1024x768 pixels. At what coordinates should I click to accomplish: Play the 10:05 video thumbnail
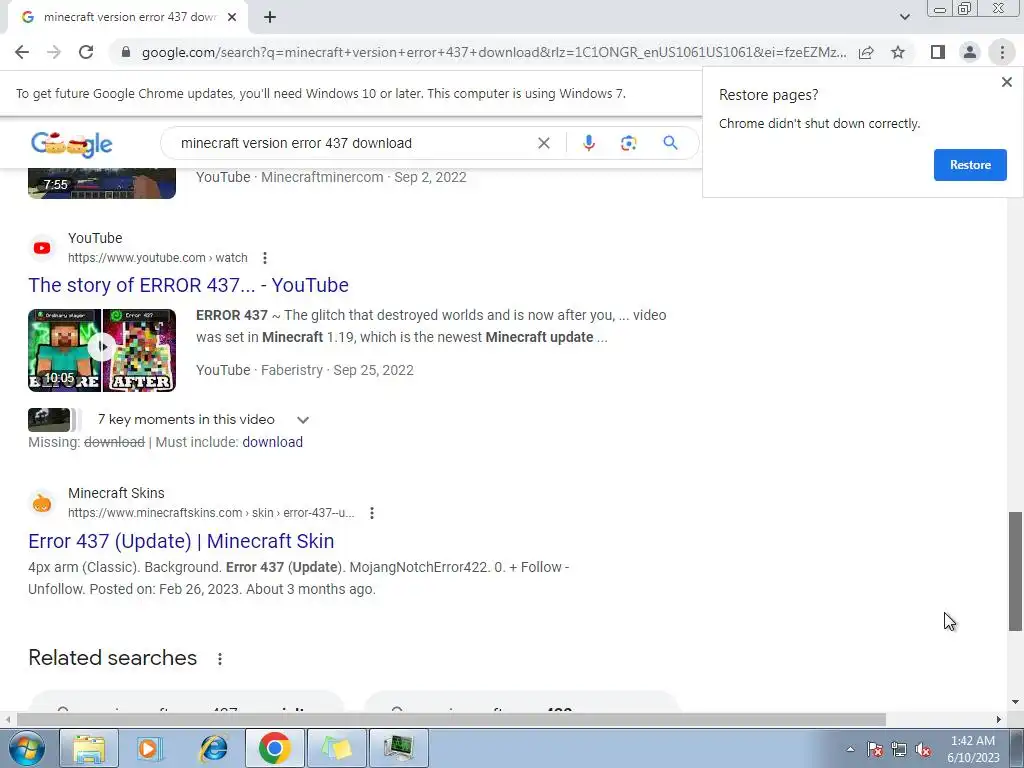[102, 350]
